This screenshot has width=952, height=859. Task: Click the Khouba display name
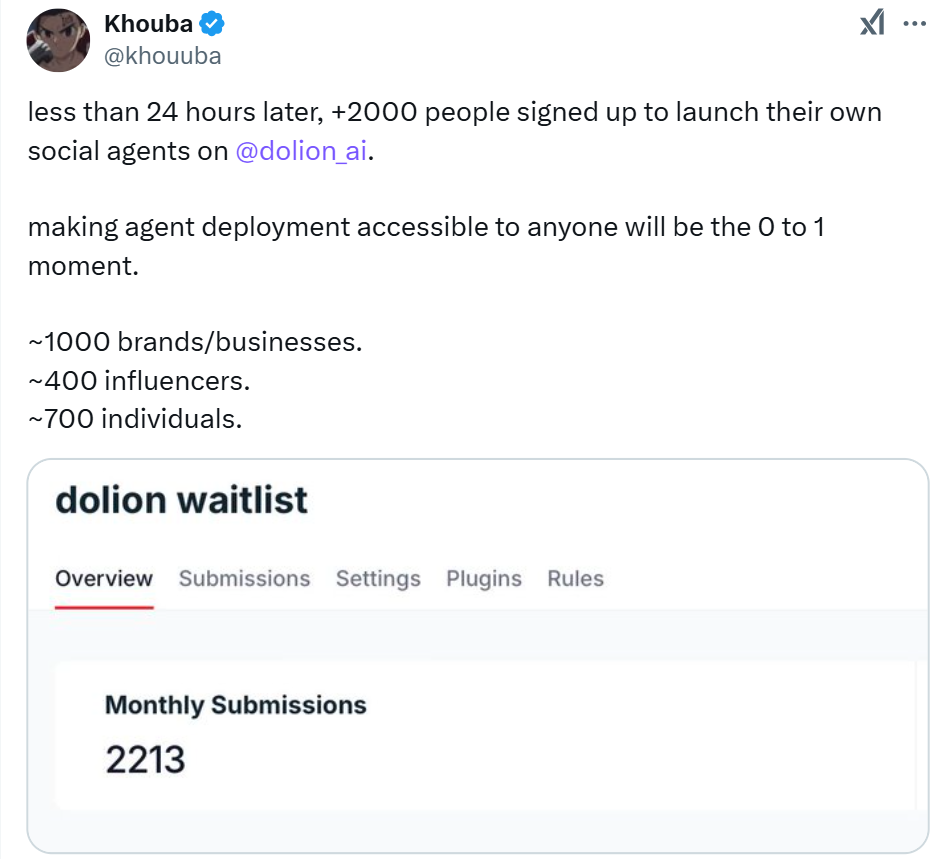[x=148, y=24]
